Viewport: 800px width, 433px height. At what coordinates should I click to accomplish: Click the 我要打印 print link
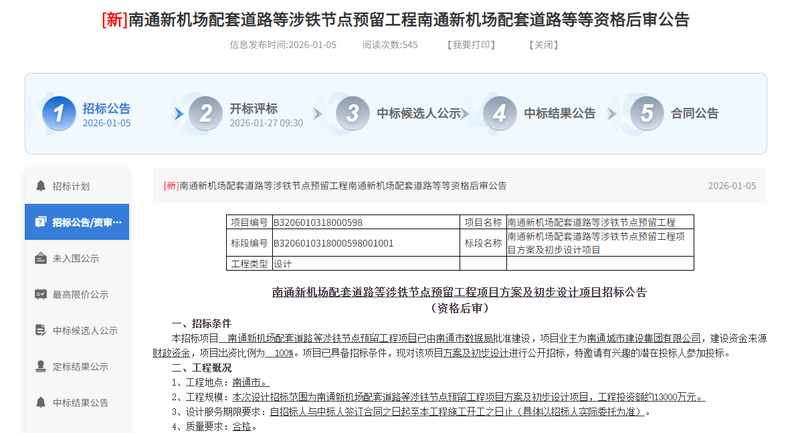[470, 45]
